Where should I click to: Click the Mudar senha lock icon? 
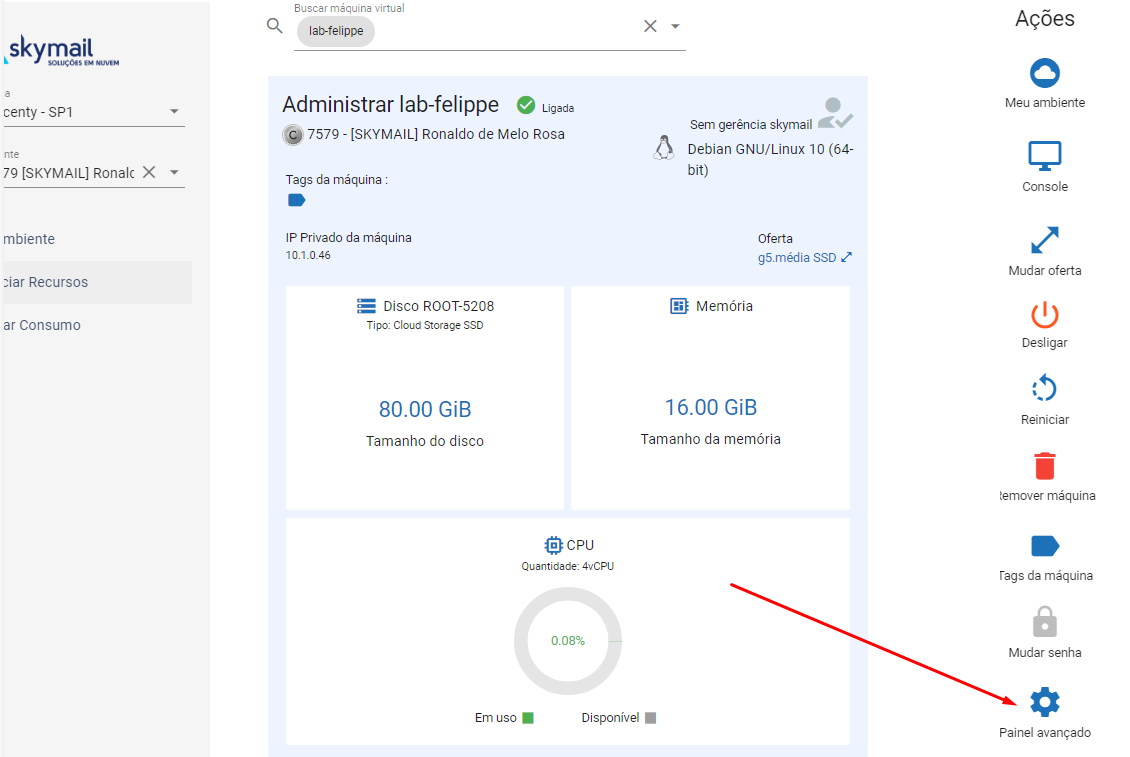[x=1044, y=621]
